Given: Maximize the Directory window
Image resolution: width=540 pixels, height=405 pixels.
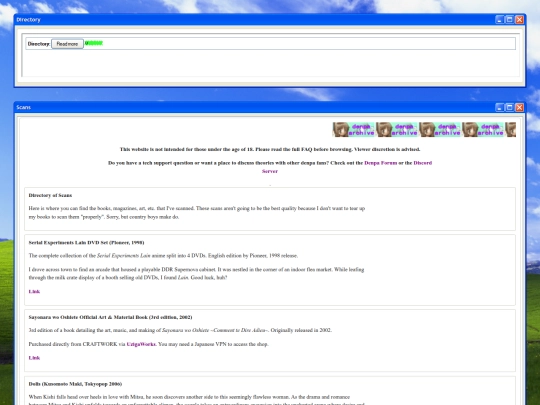Looking at the screenshot, I should (510, 20).
